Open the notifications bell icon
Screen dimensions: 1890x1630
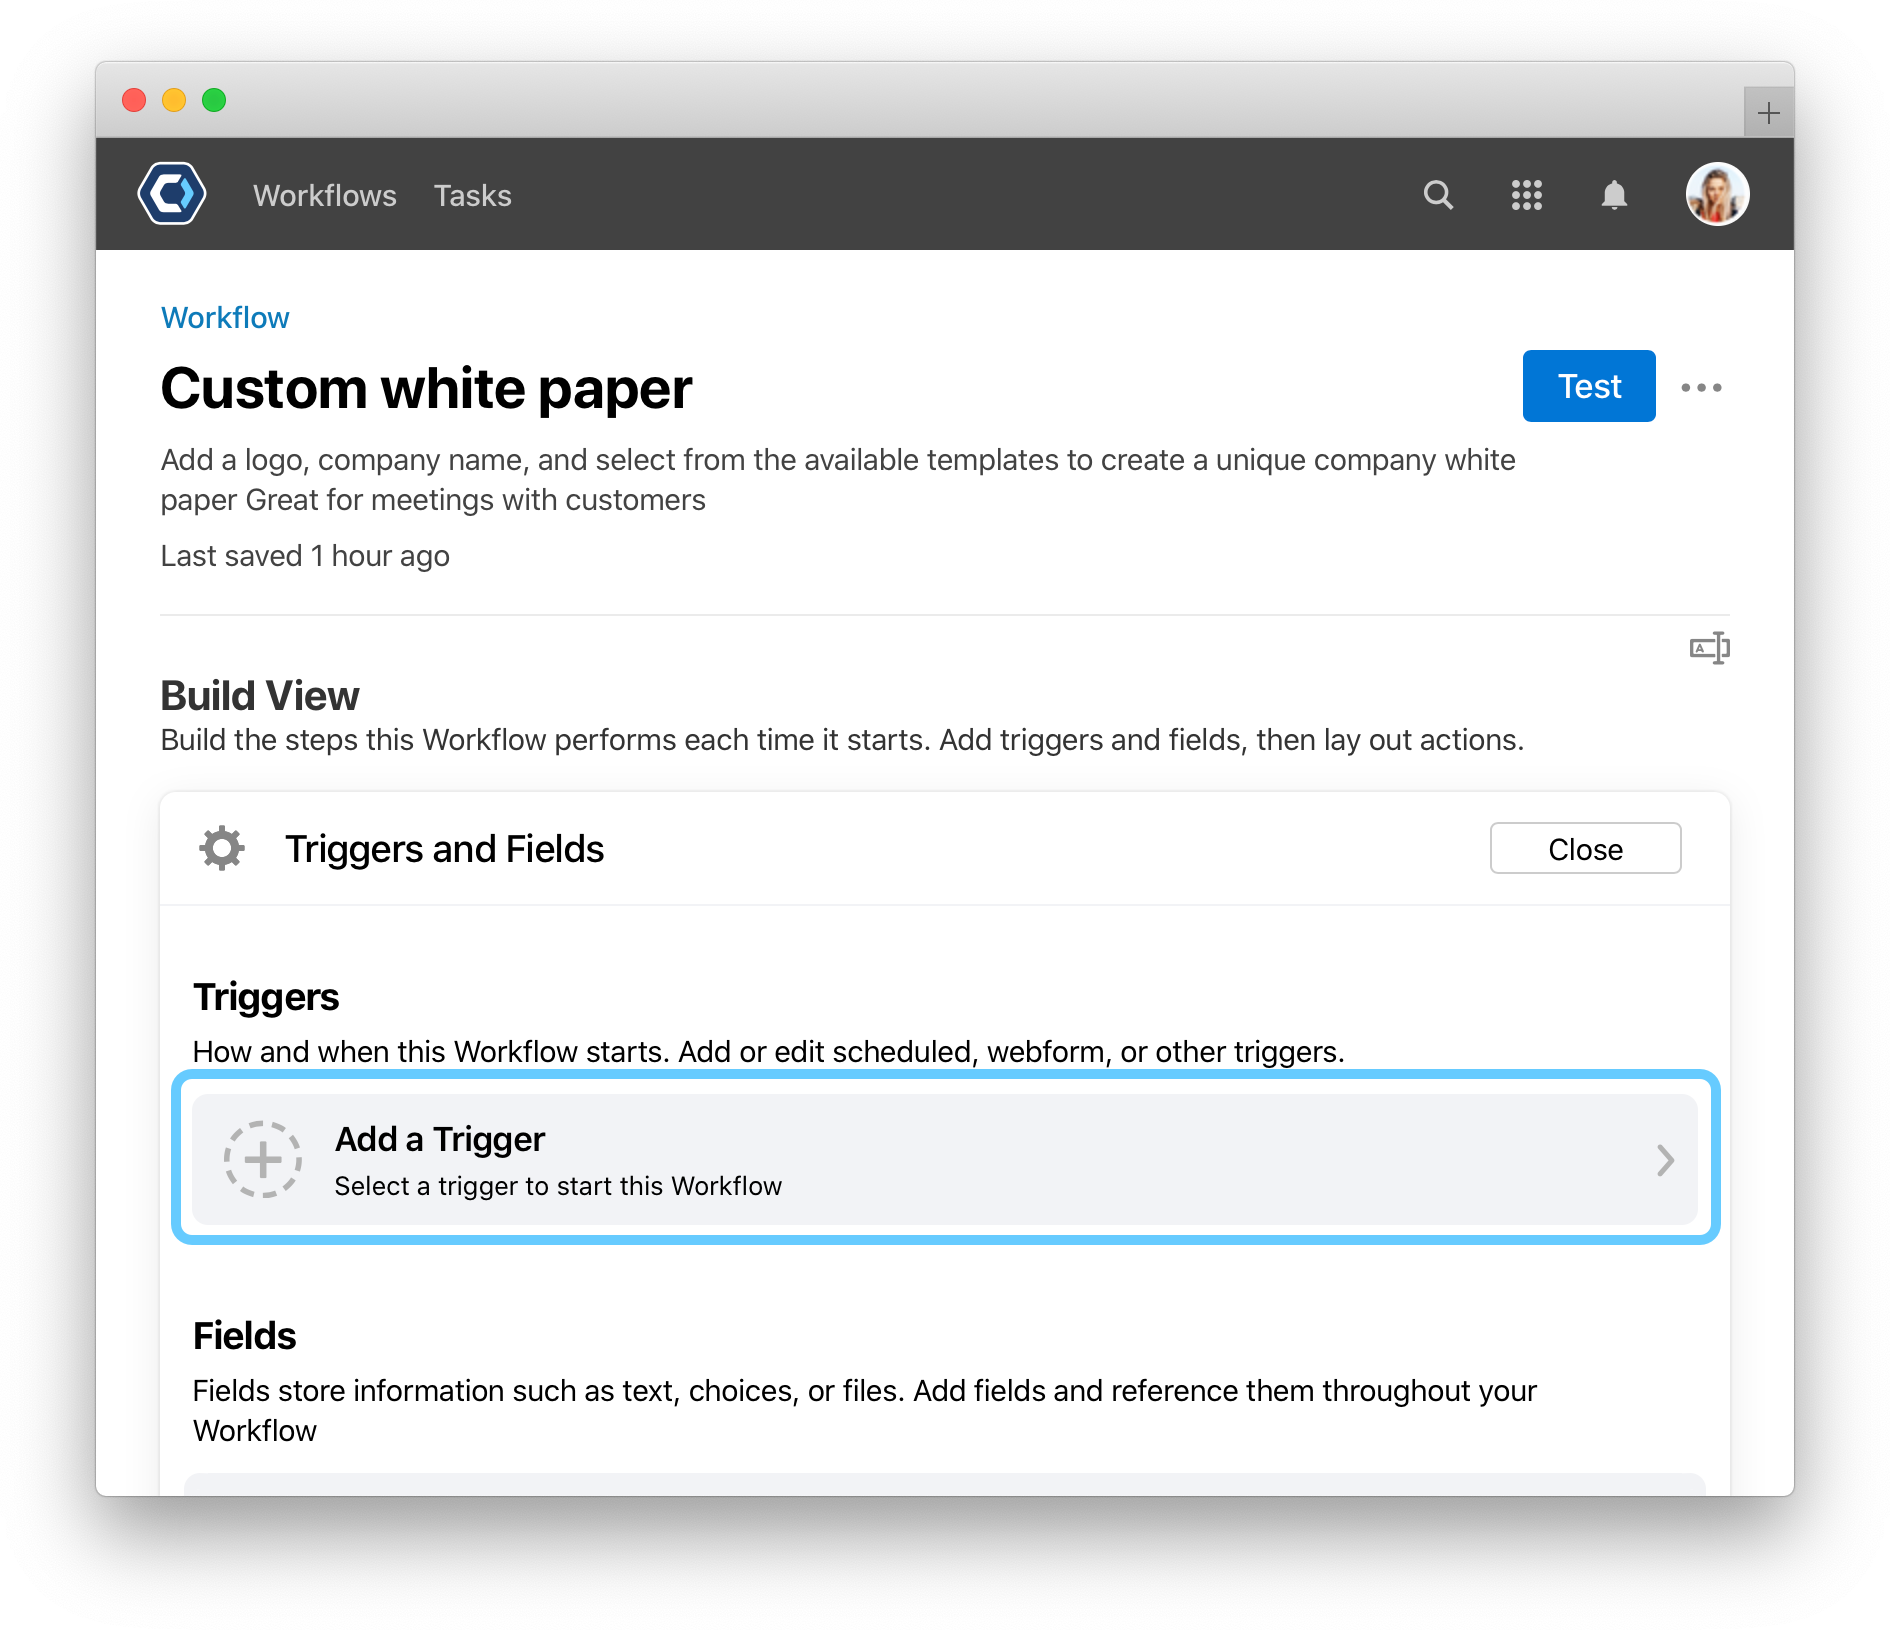(1614, 194)
